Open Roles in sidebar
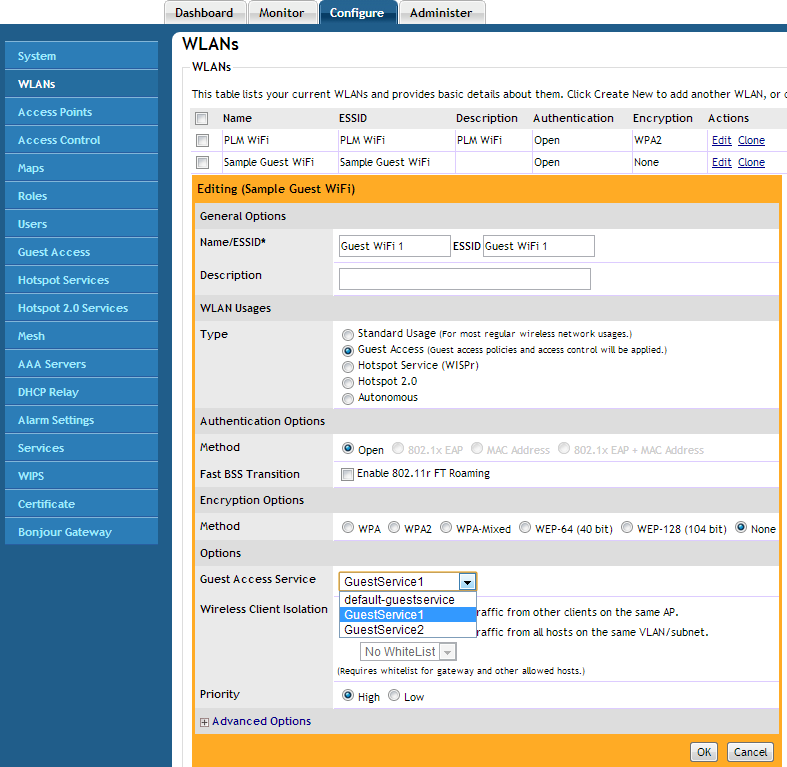 coord(81,196)
